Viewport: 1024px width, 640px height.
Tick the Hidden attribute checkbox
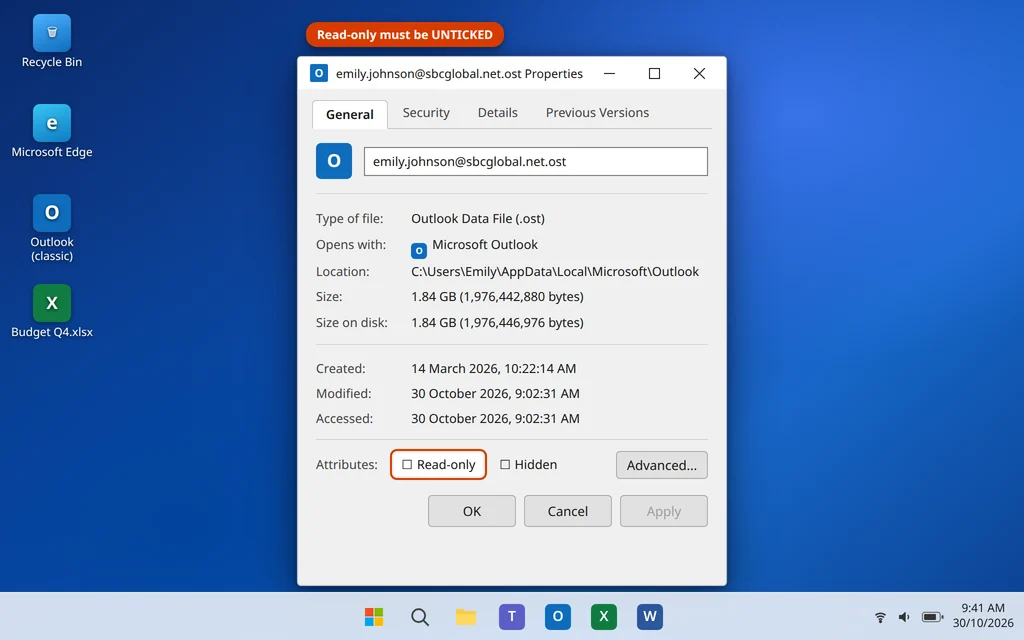pyautogui.click(x=505, y=464)
